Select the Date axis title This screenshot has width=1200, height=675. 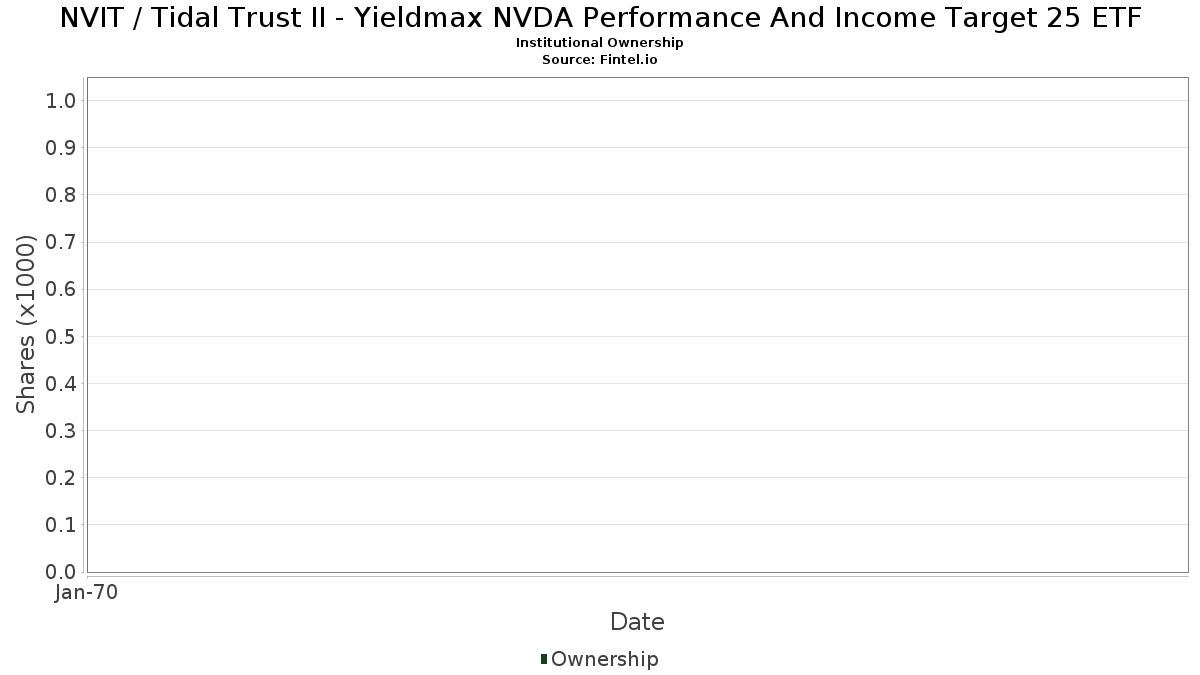pos(637,622)
